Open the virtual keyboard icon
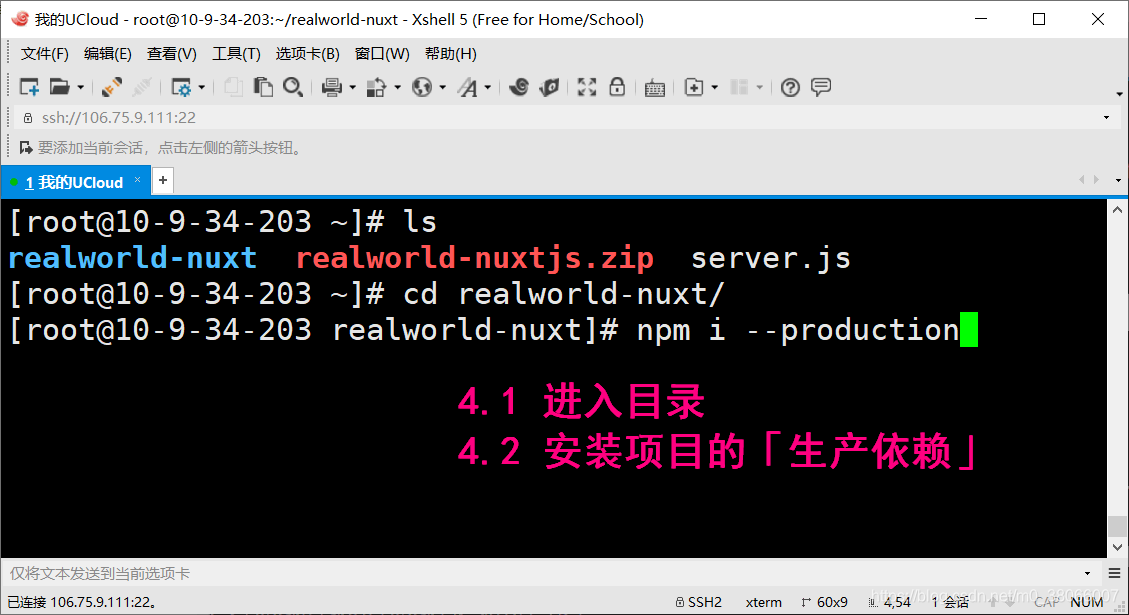 click(x=655, y=88)
